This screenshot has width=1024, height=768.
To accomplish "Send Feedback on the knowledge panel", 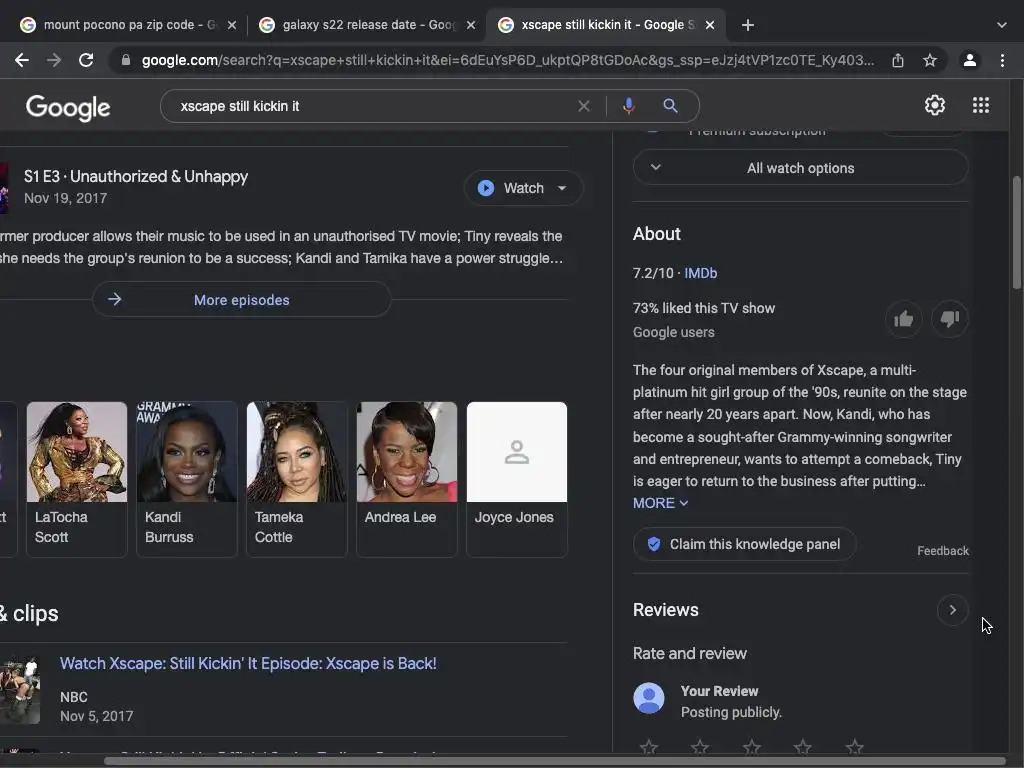I will (x=942, y=551).
